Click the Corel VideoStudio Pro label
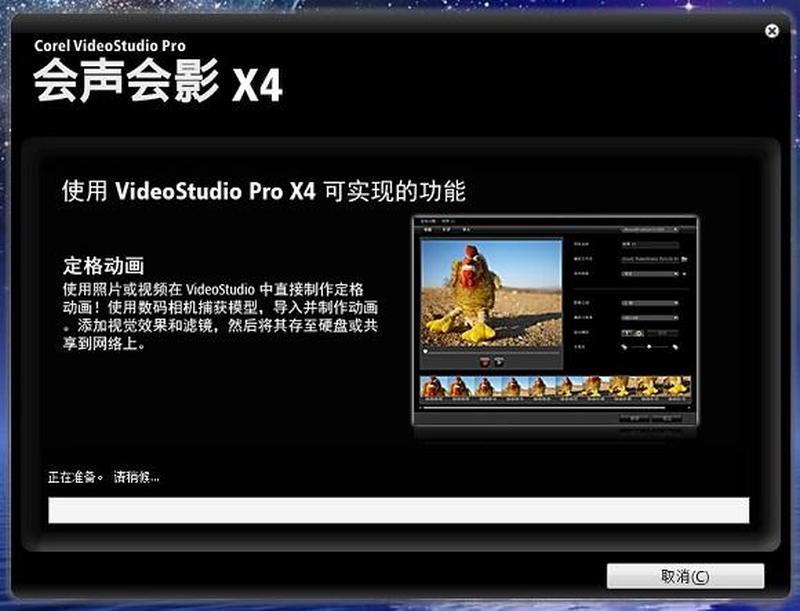 110,46
